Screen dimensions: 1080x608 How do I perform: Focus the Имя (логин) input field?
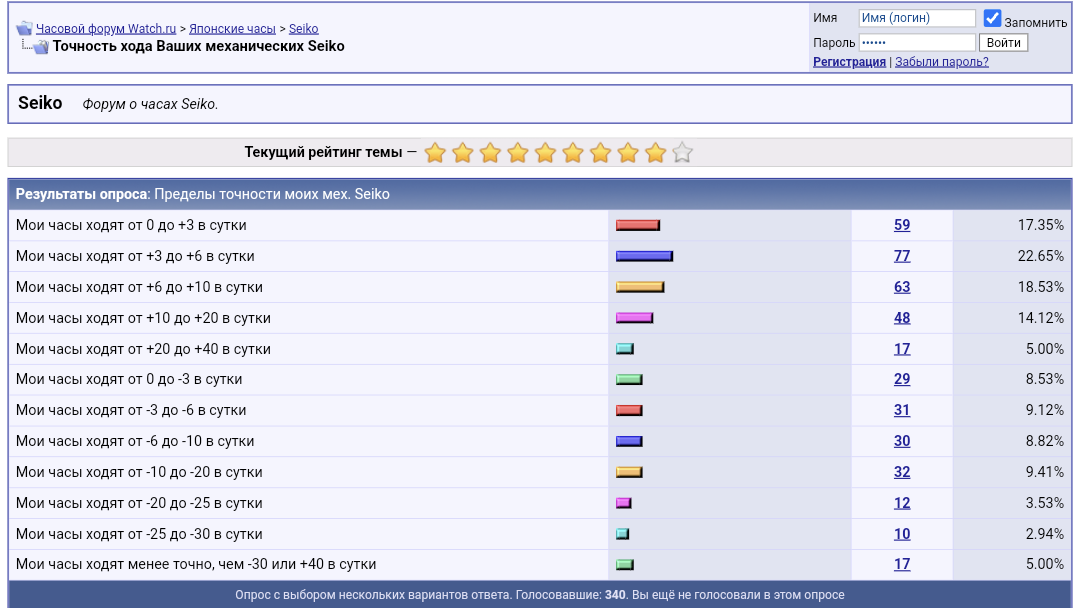[917, 18]
